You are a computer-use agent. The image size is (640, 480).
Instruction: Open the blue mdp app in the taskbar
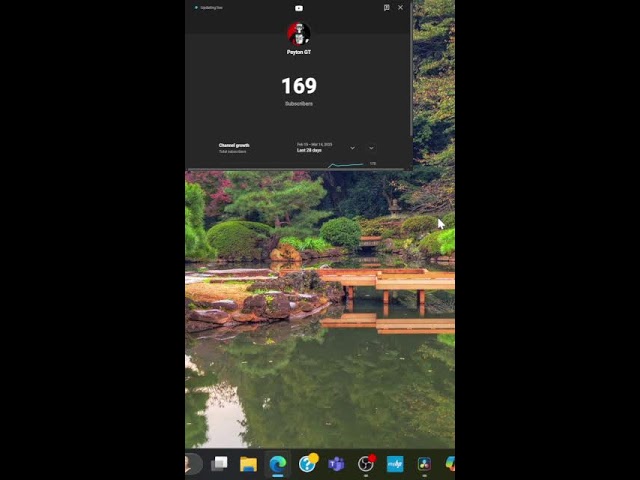[x=395, y=464]
